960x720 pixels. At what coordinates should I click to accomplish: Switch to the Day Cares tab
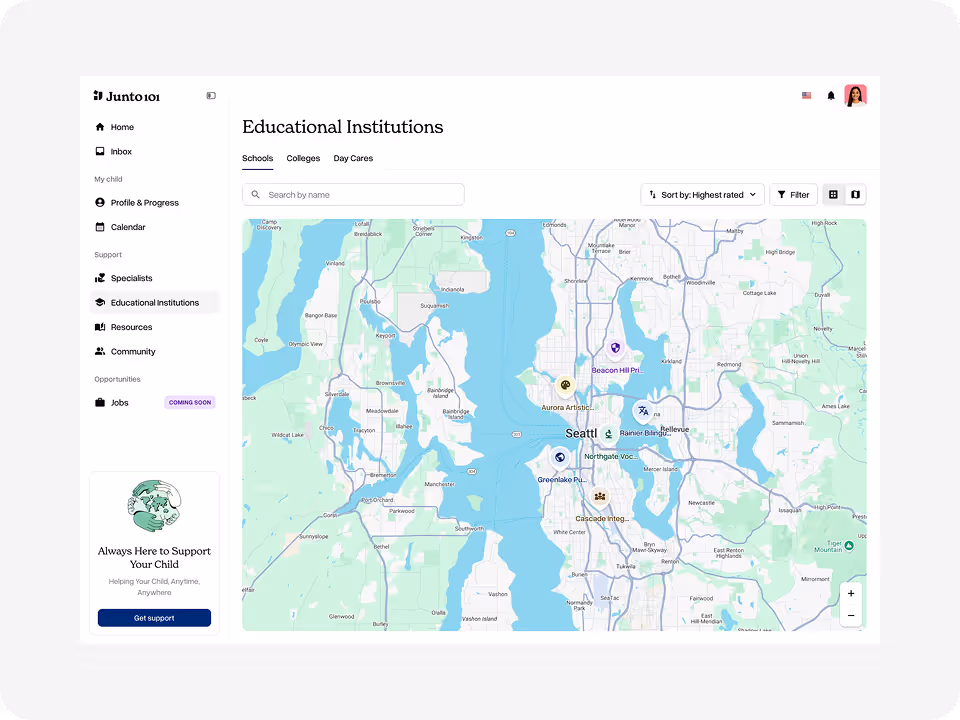[x=353, y=158]
